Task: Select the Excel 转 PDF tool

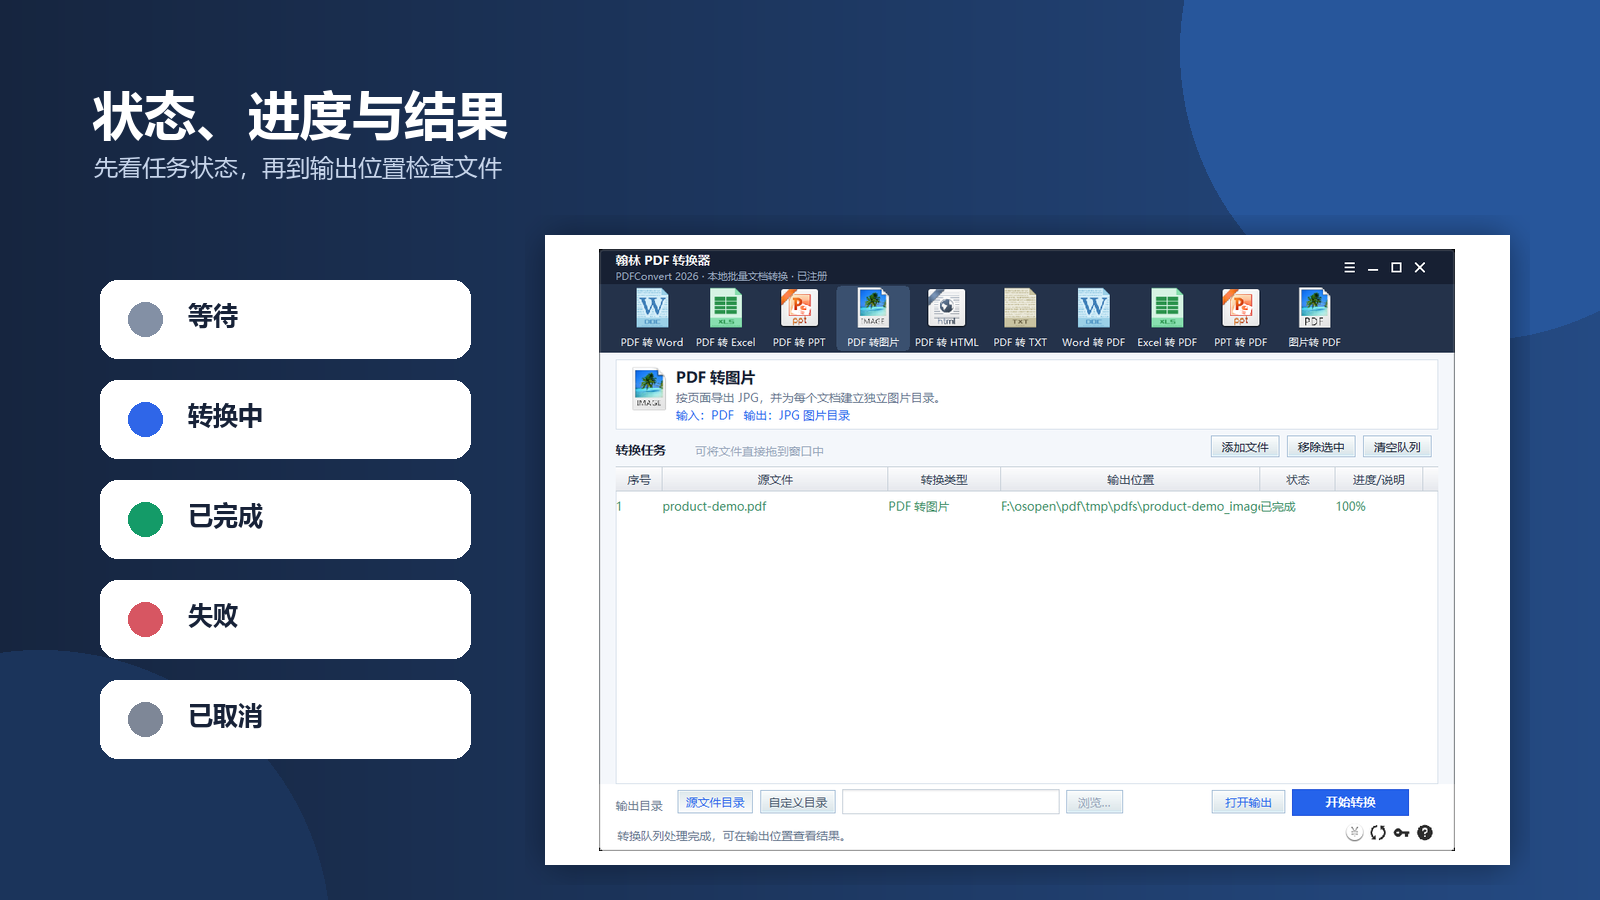Action: [x=1167, y=318]
